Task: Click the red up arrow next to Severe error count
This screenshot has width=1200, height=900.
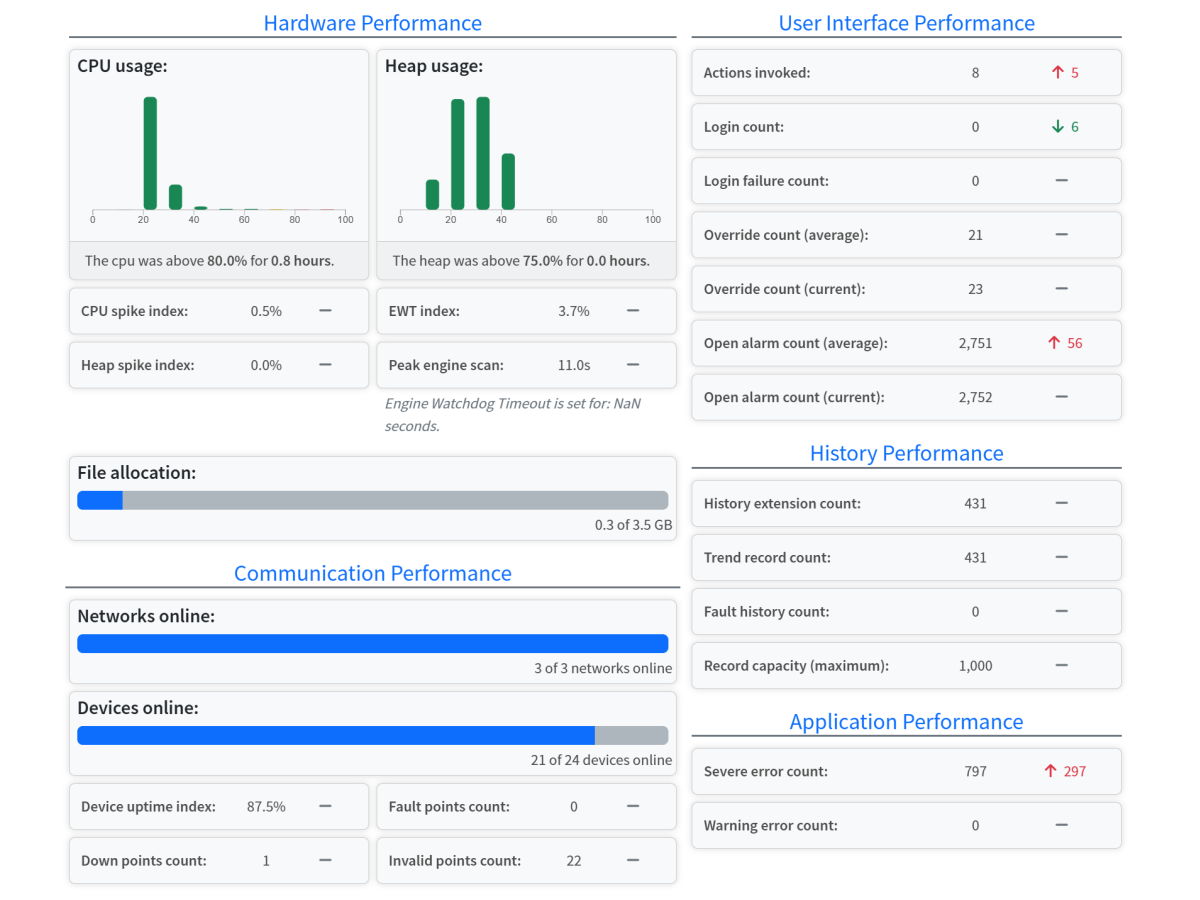Action: click(1050, 771)
